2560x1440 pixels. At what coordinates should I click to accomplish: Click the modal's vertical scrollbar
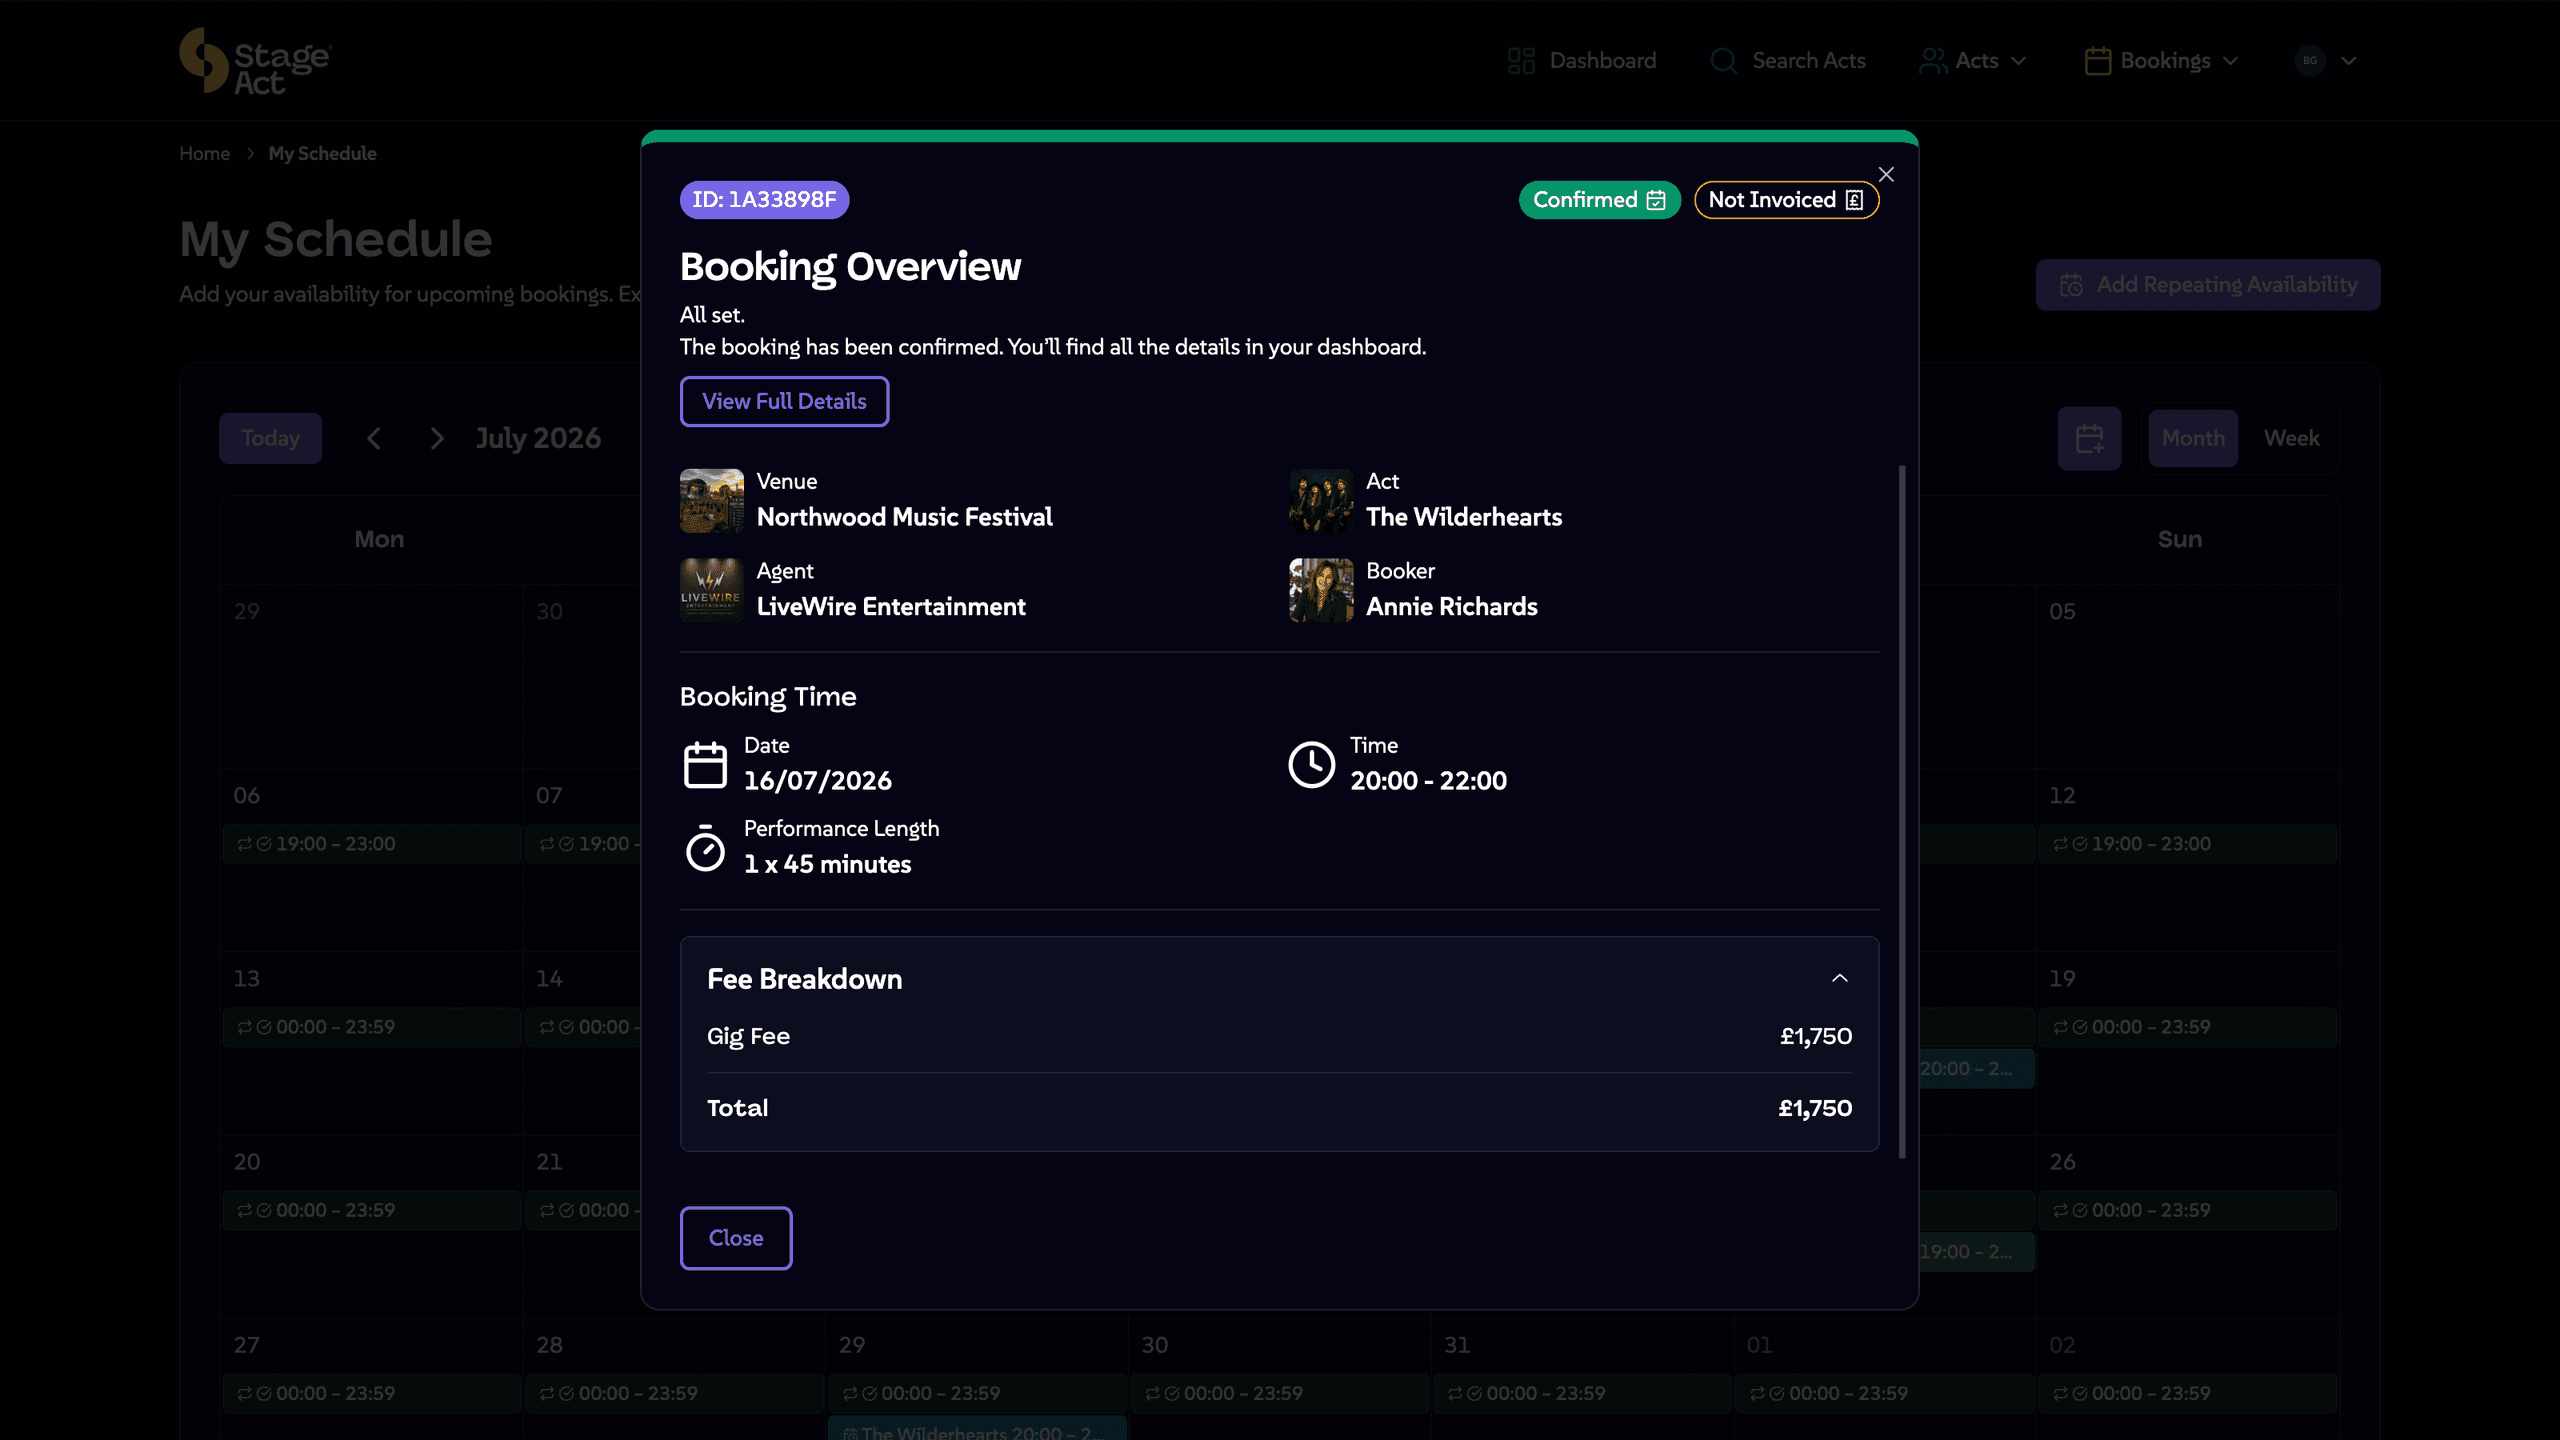[1901, 811]
